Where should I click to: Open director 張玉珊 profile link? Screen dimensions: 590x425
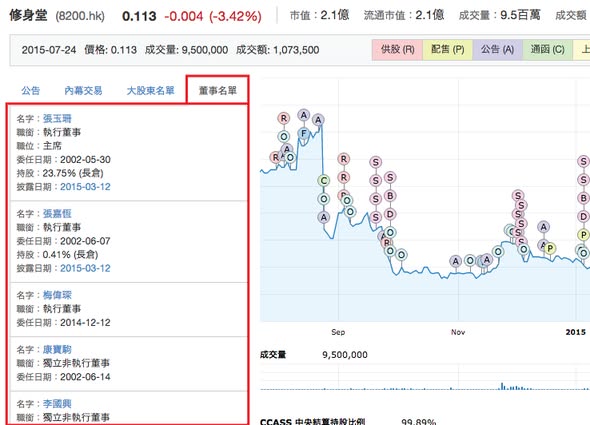57,119
